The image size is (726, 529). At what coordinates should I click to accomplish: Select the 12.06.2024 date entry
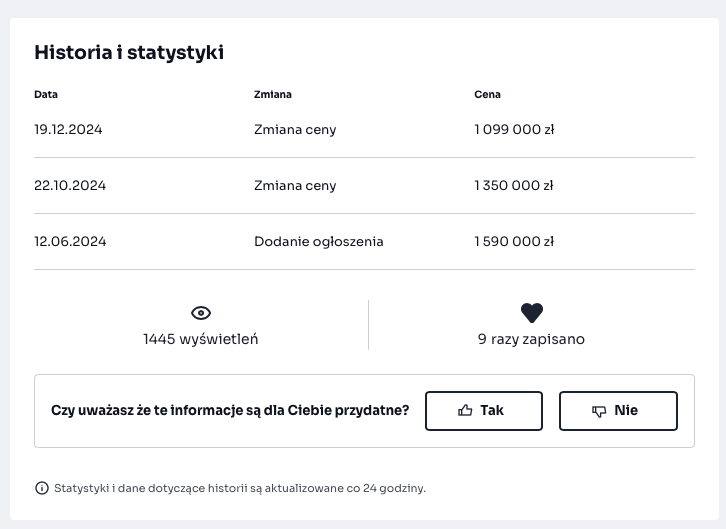70,242
